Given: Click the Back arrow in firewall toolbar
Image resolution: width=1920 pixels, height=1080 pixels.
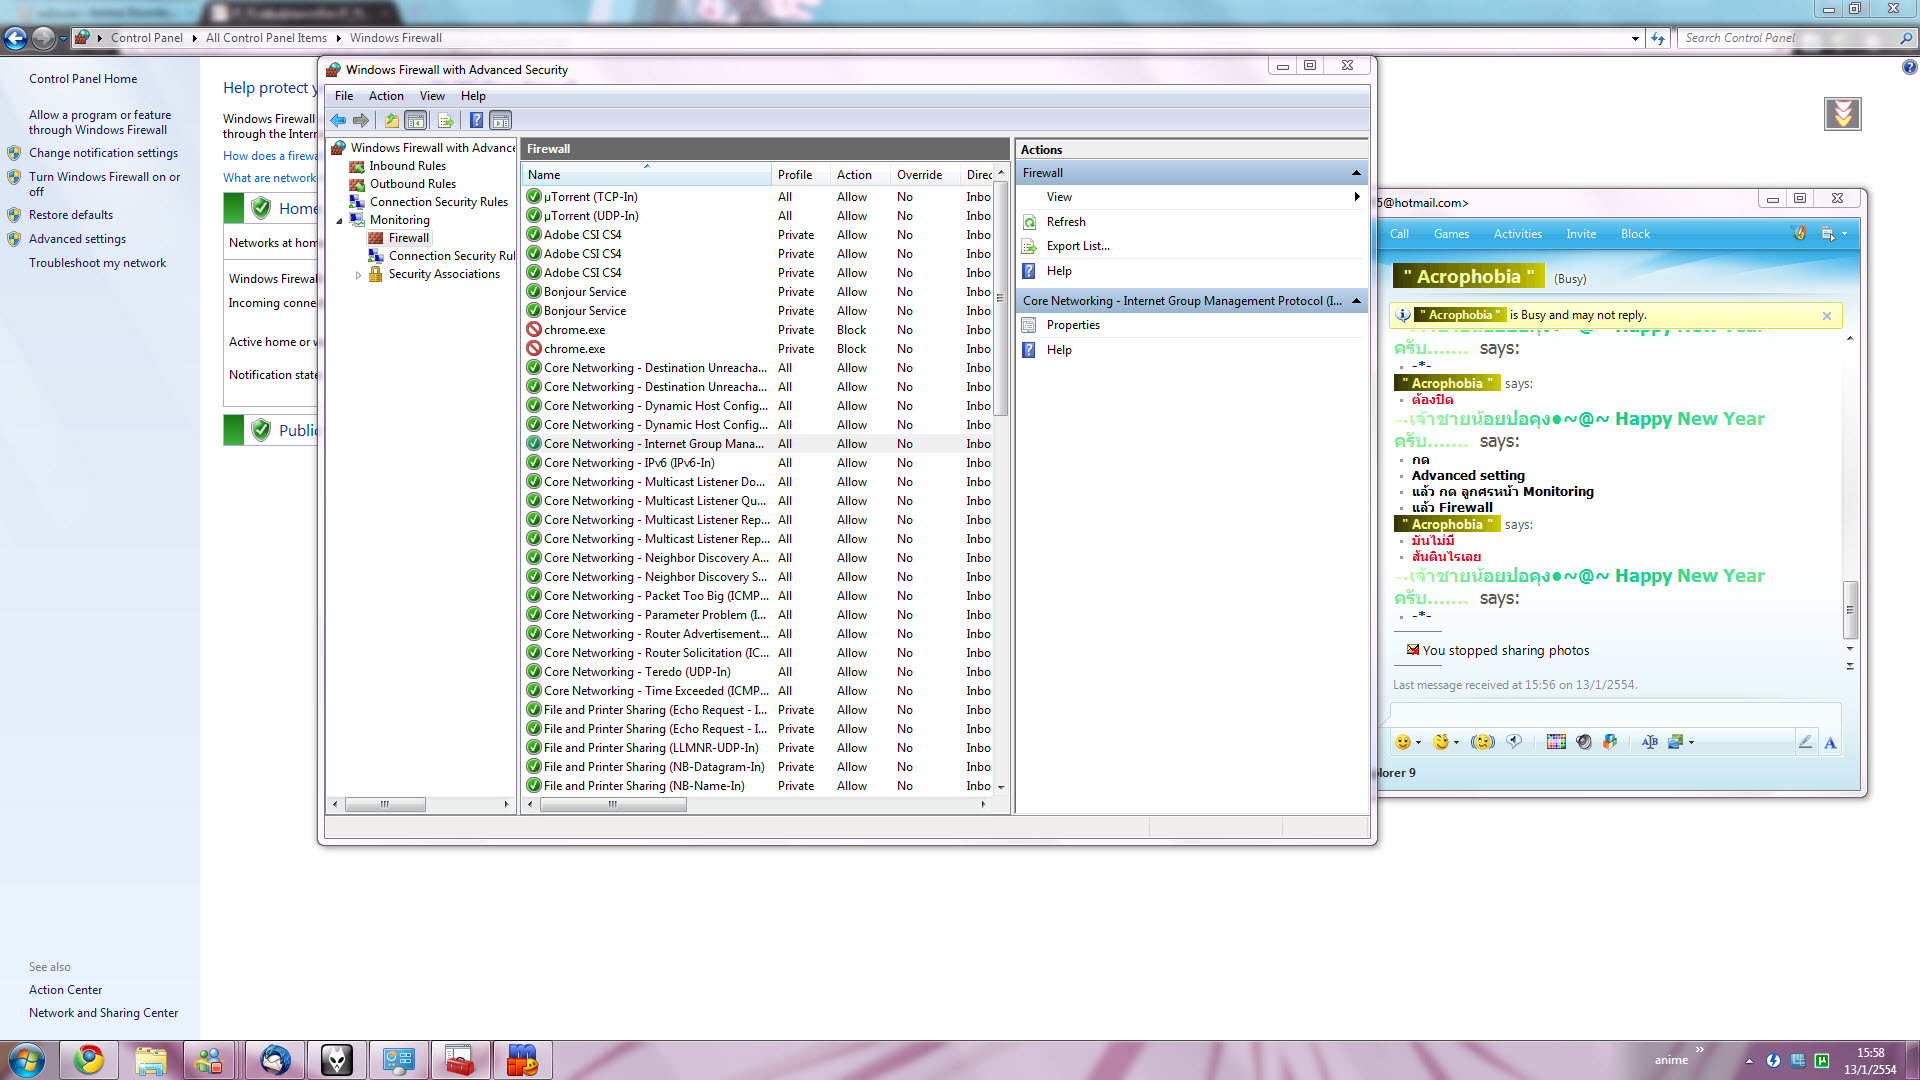Looking at the screenshot, I should (x=338, y=120).
